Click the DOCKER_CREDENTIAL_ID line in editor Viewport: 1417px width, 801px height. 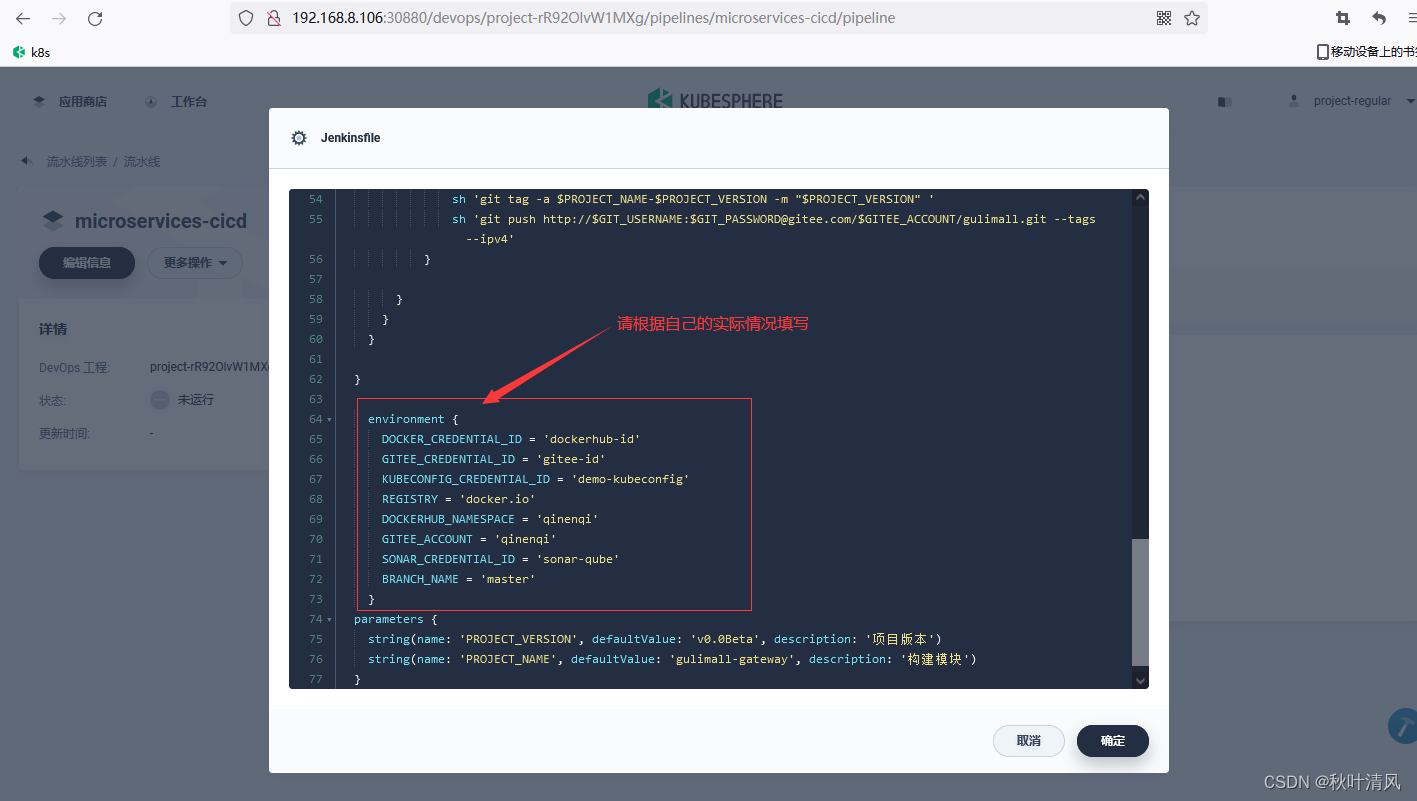click(x=511, y=439)
